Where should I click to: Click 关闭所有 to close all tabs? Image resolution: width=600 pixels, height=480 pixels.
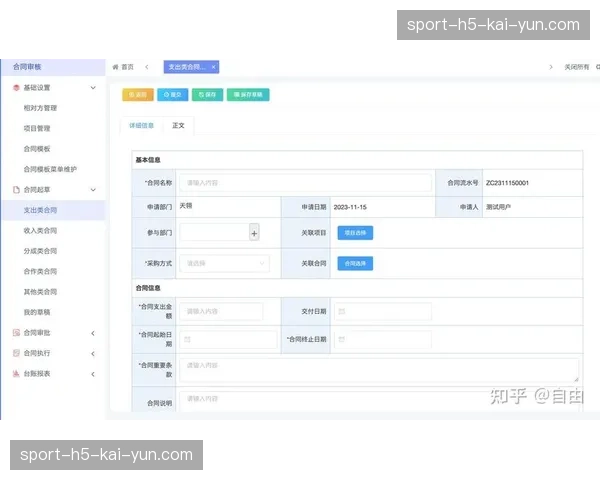coord(577,67)
